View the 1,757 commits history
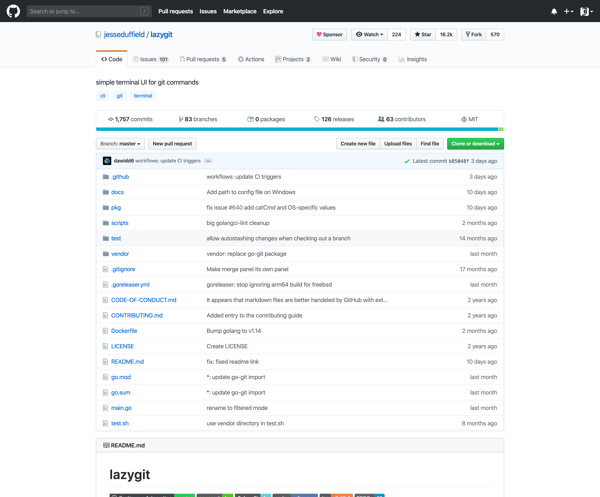This screenshot has width=600, height=497. click(130, 119)
